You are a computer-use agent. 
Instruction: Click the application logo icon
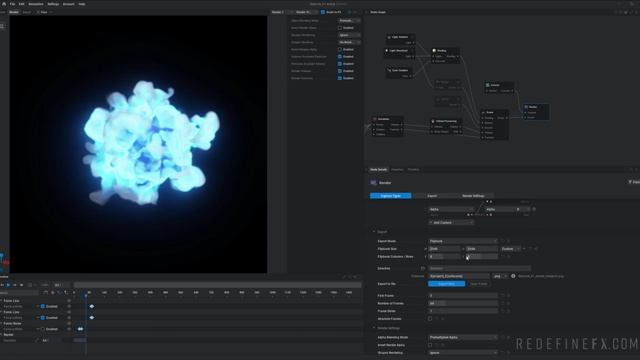click(4, 4)
